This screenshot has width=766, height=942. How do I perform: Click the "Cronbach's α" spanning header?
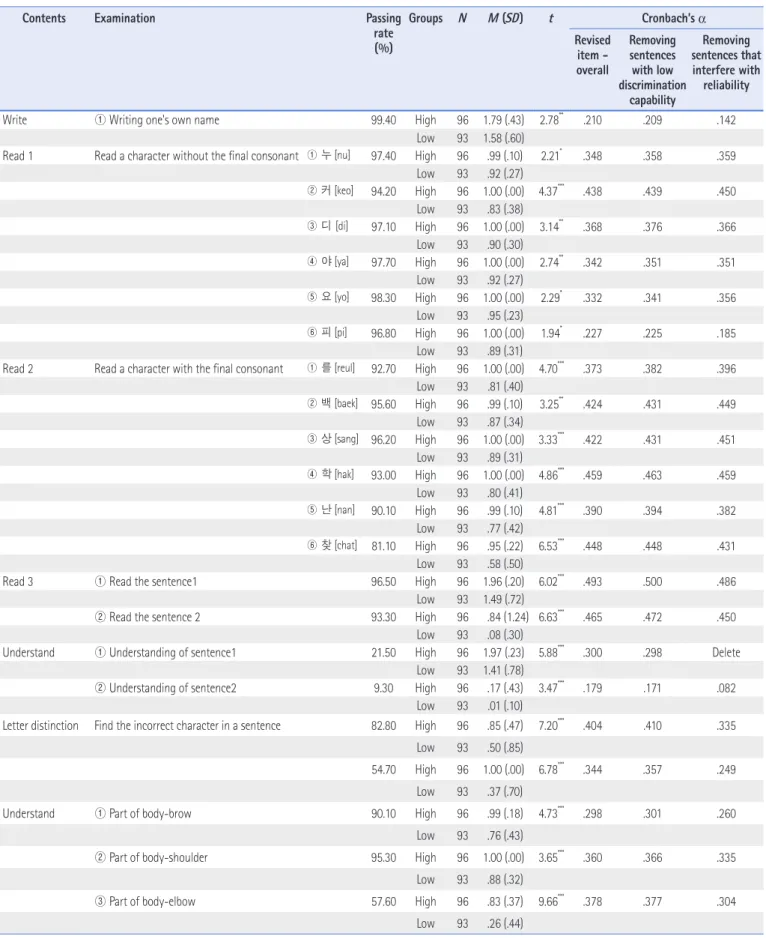click(673, 18)
